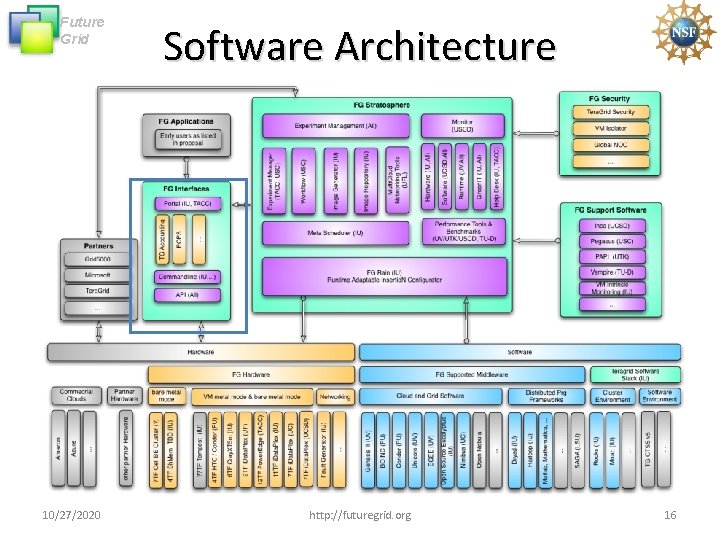This screenshot has height=540, width=720.
Task: Click the "FG Hardware" bar
Action: (x=251, y=375)
